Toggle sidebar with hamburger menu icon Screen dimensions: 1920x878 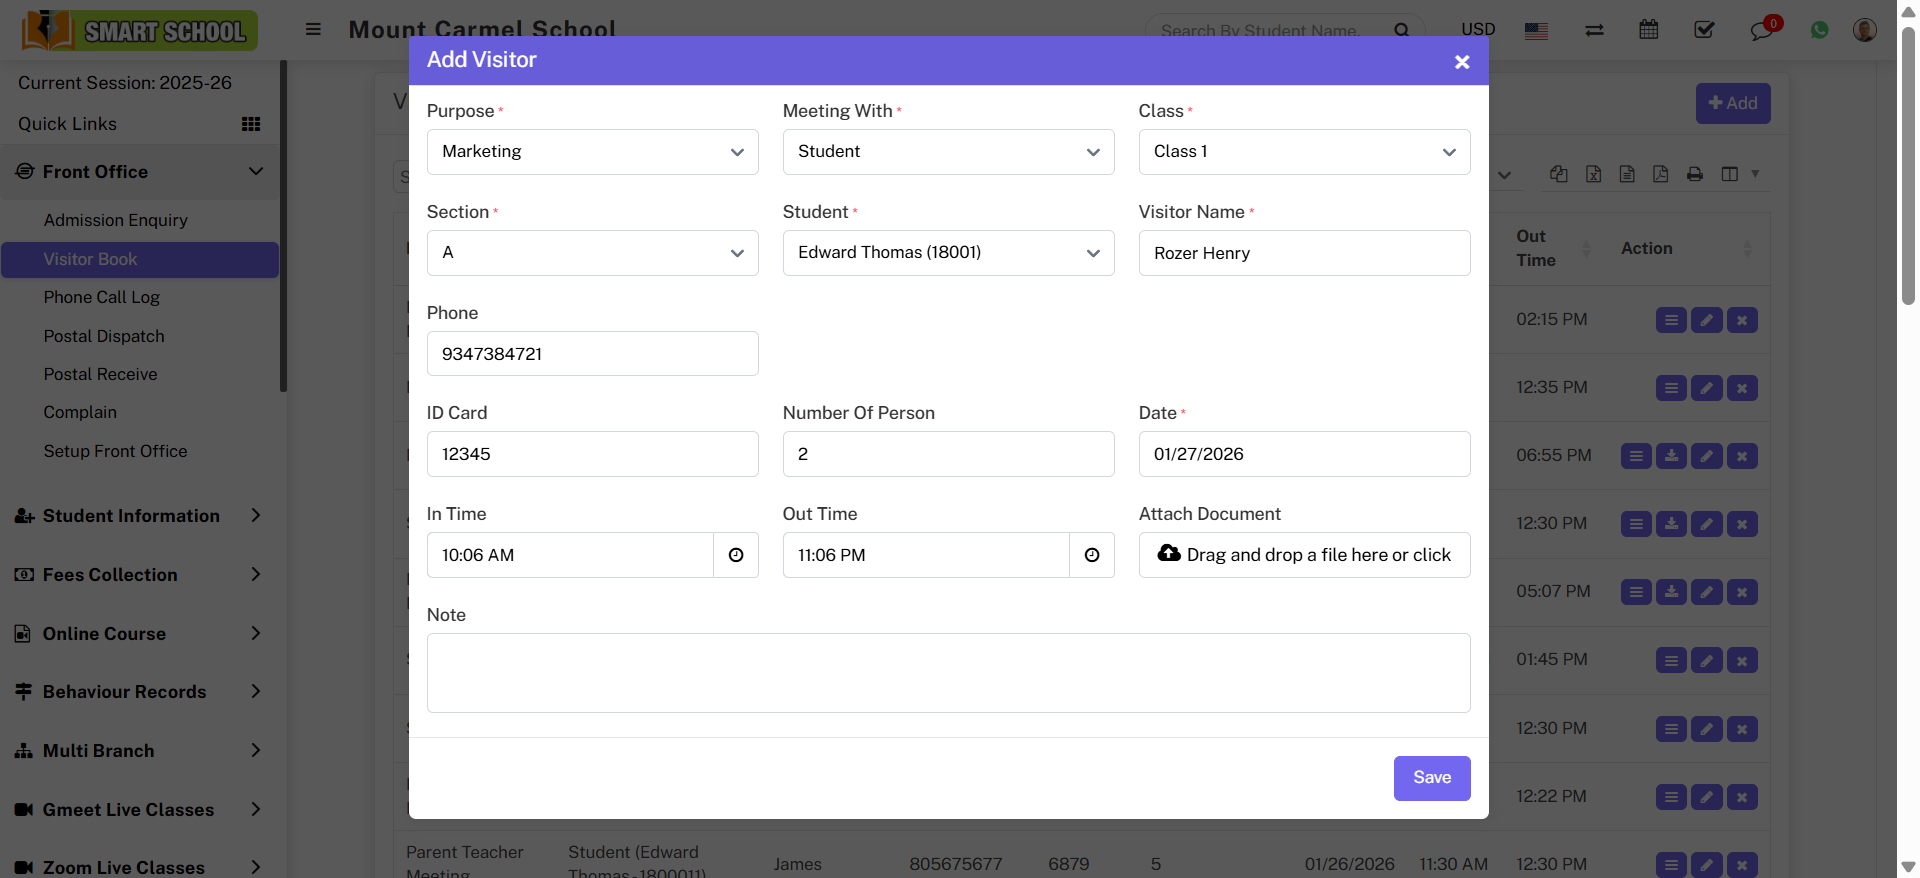[x=313, y=30]
